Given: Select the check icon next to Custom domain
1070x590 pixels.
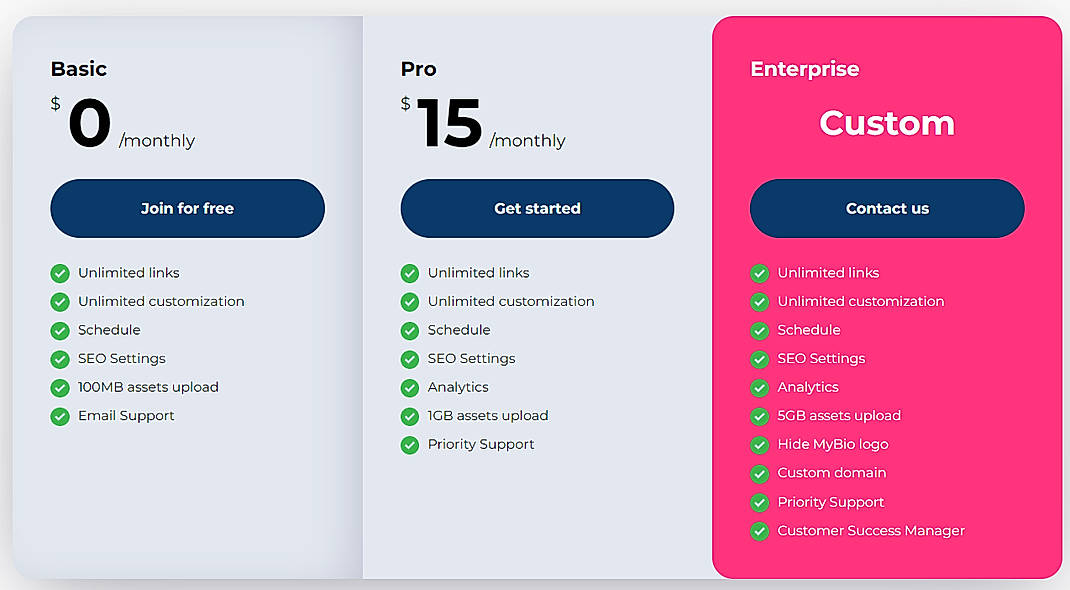Looking at the screenshot, I should point(759,473).
